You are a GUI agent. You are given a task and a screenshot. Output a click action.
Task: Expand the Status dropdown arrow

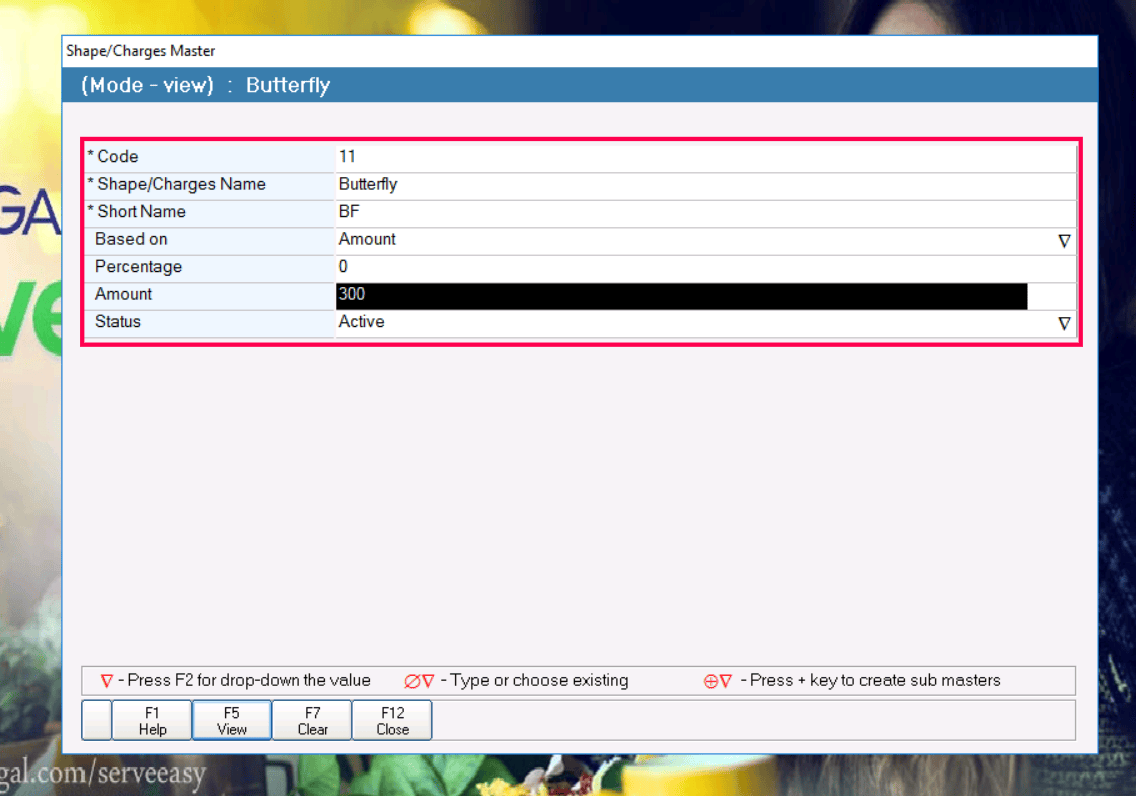pyautogui.click(x=1064, y=324)
